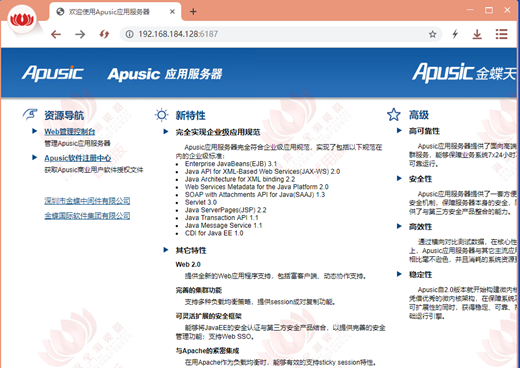Viewport: 520px width, 368px height.
Task: Click the 新特性 sun icon
Action: [162, 115]
